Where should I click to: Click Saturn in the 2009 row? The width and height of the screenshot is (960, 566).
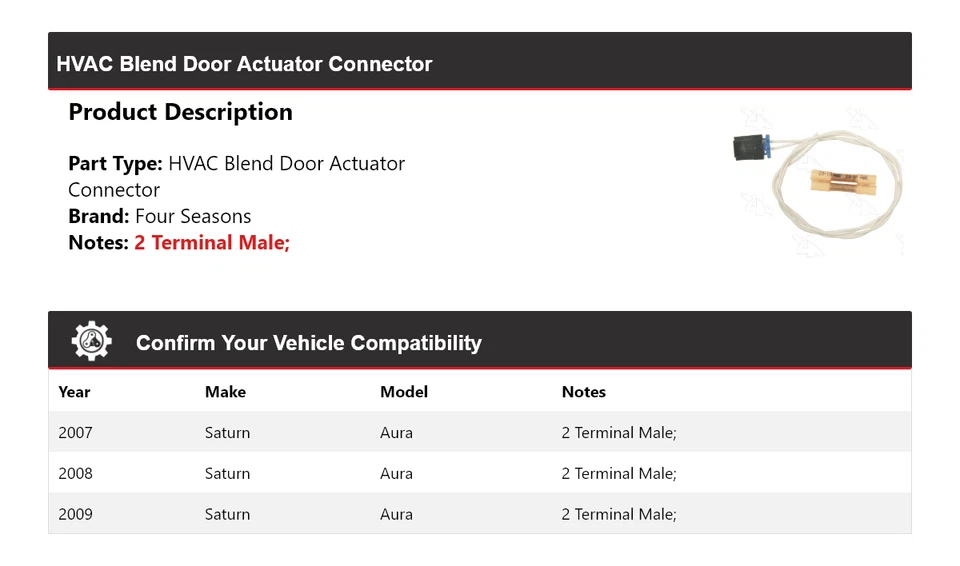pyautogui.click(x=227, y=515)
